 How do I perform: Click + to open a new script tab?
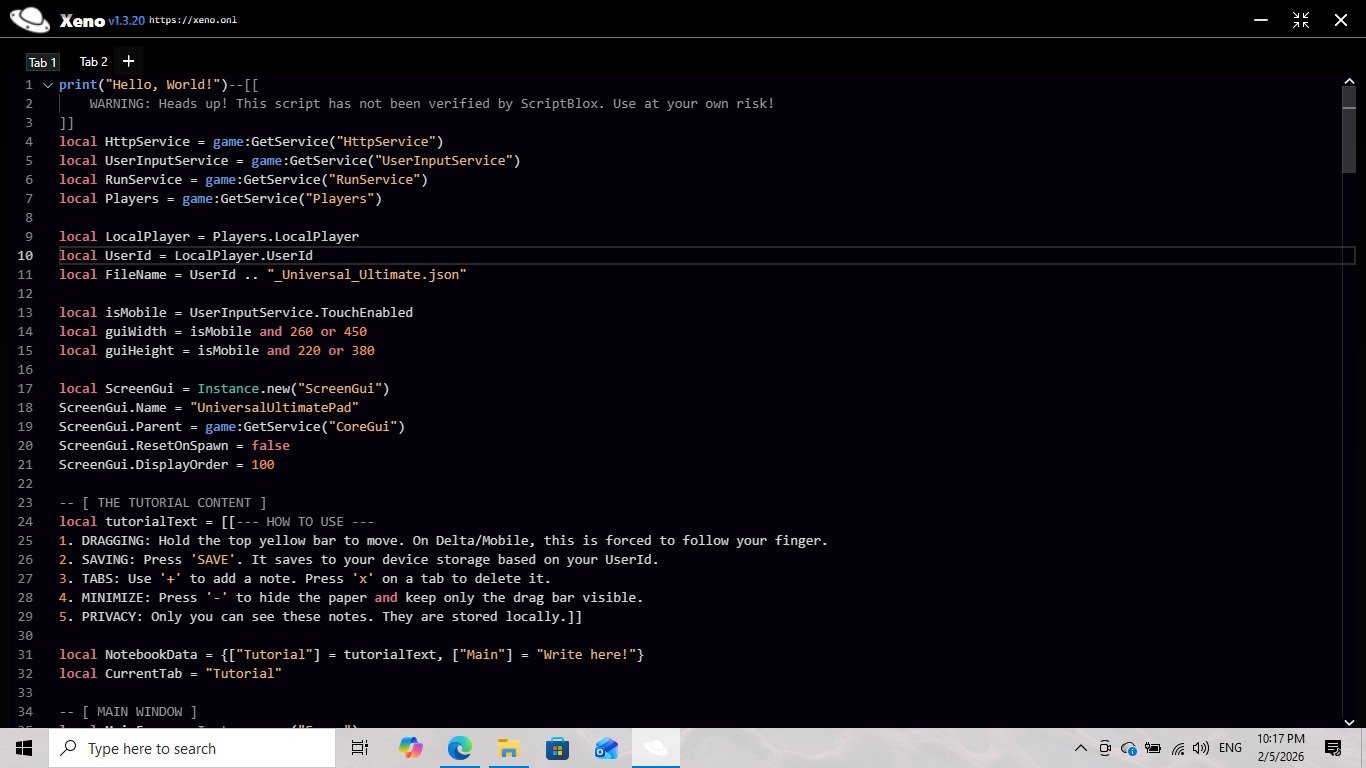point(128,61)
